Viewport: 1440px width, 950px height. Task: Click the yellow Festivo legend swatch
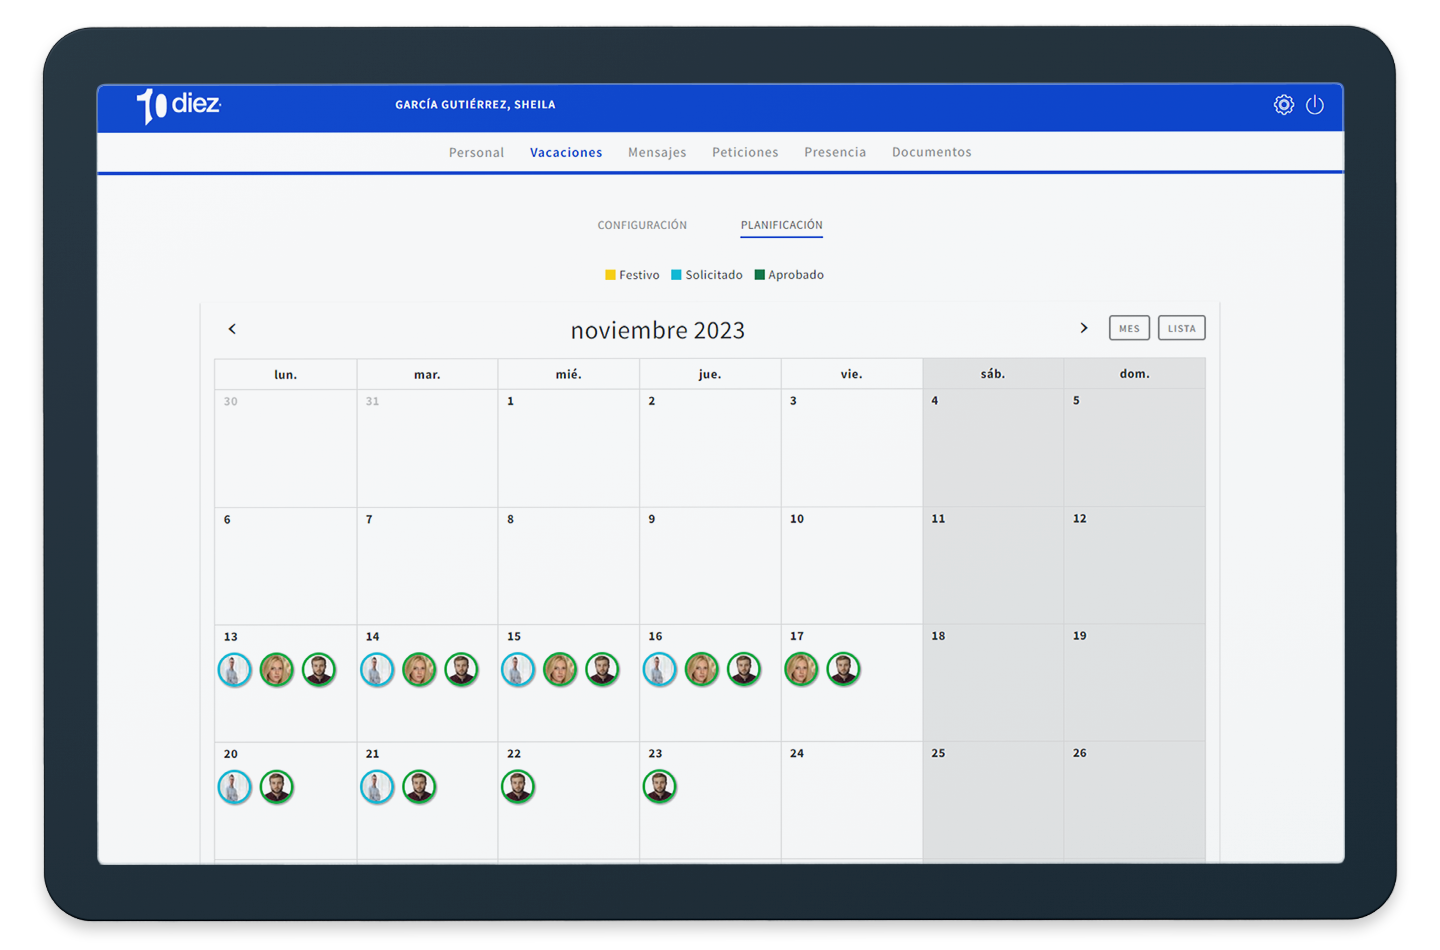click(x=610, y=275)
